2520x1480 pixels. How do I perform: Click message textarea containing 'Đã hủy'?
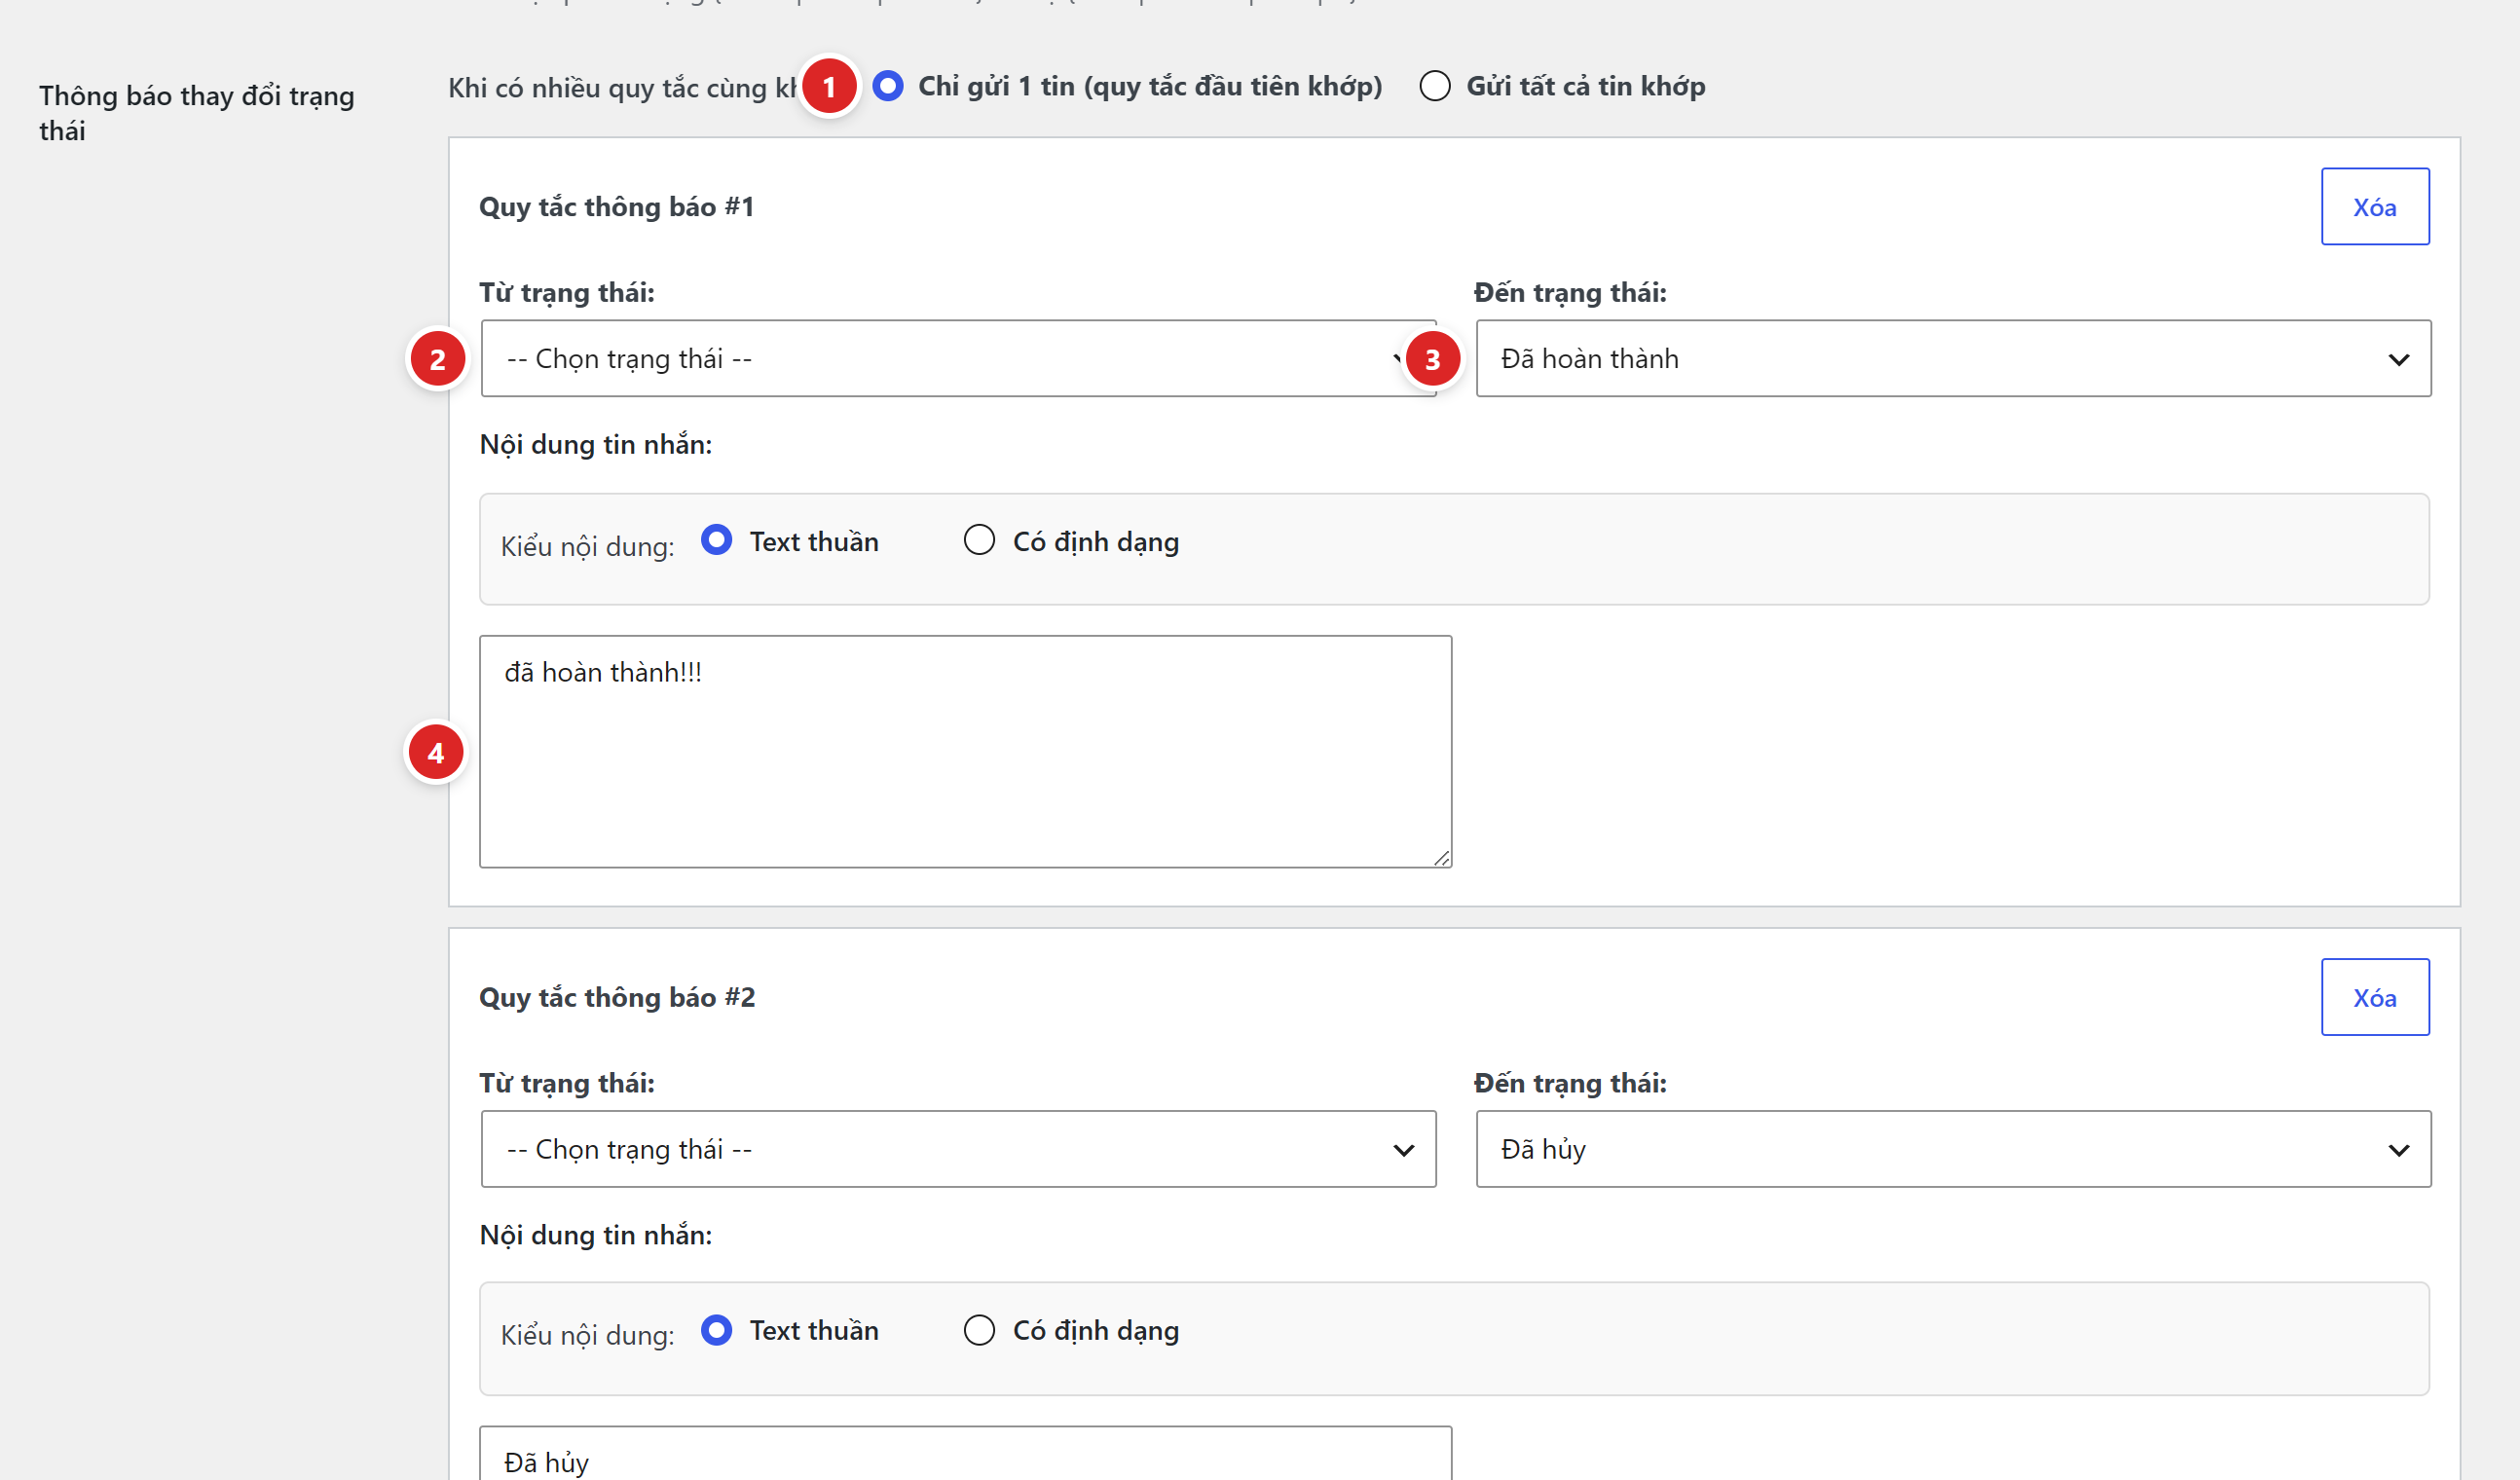point(965,1453)
